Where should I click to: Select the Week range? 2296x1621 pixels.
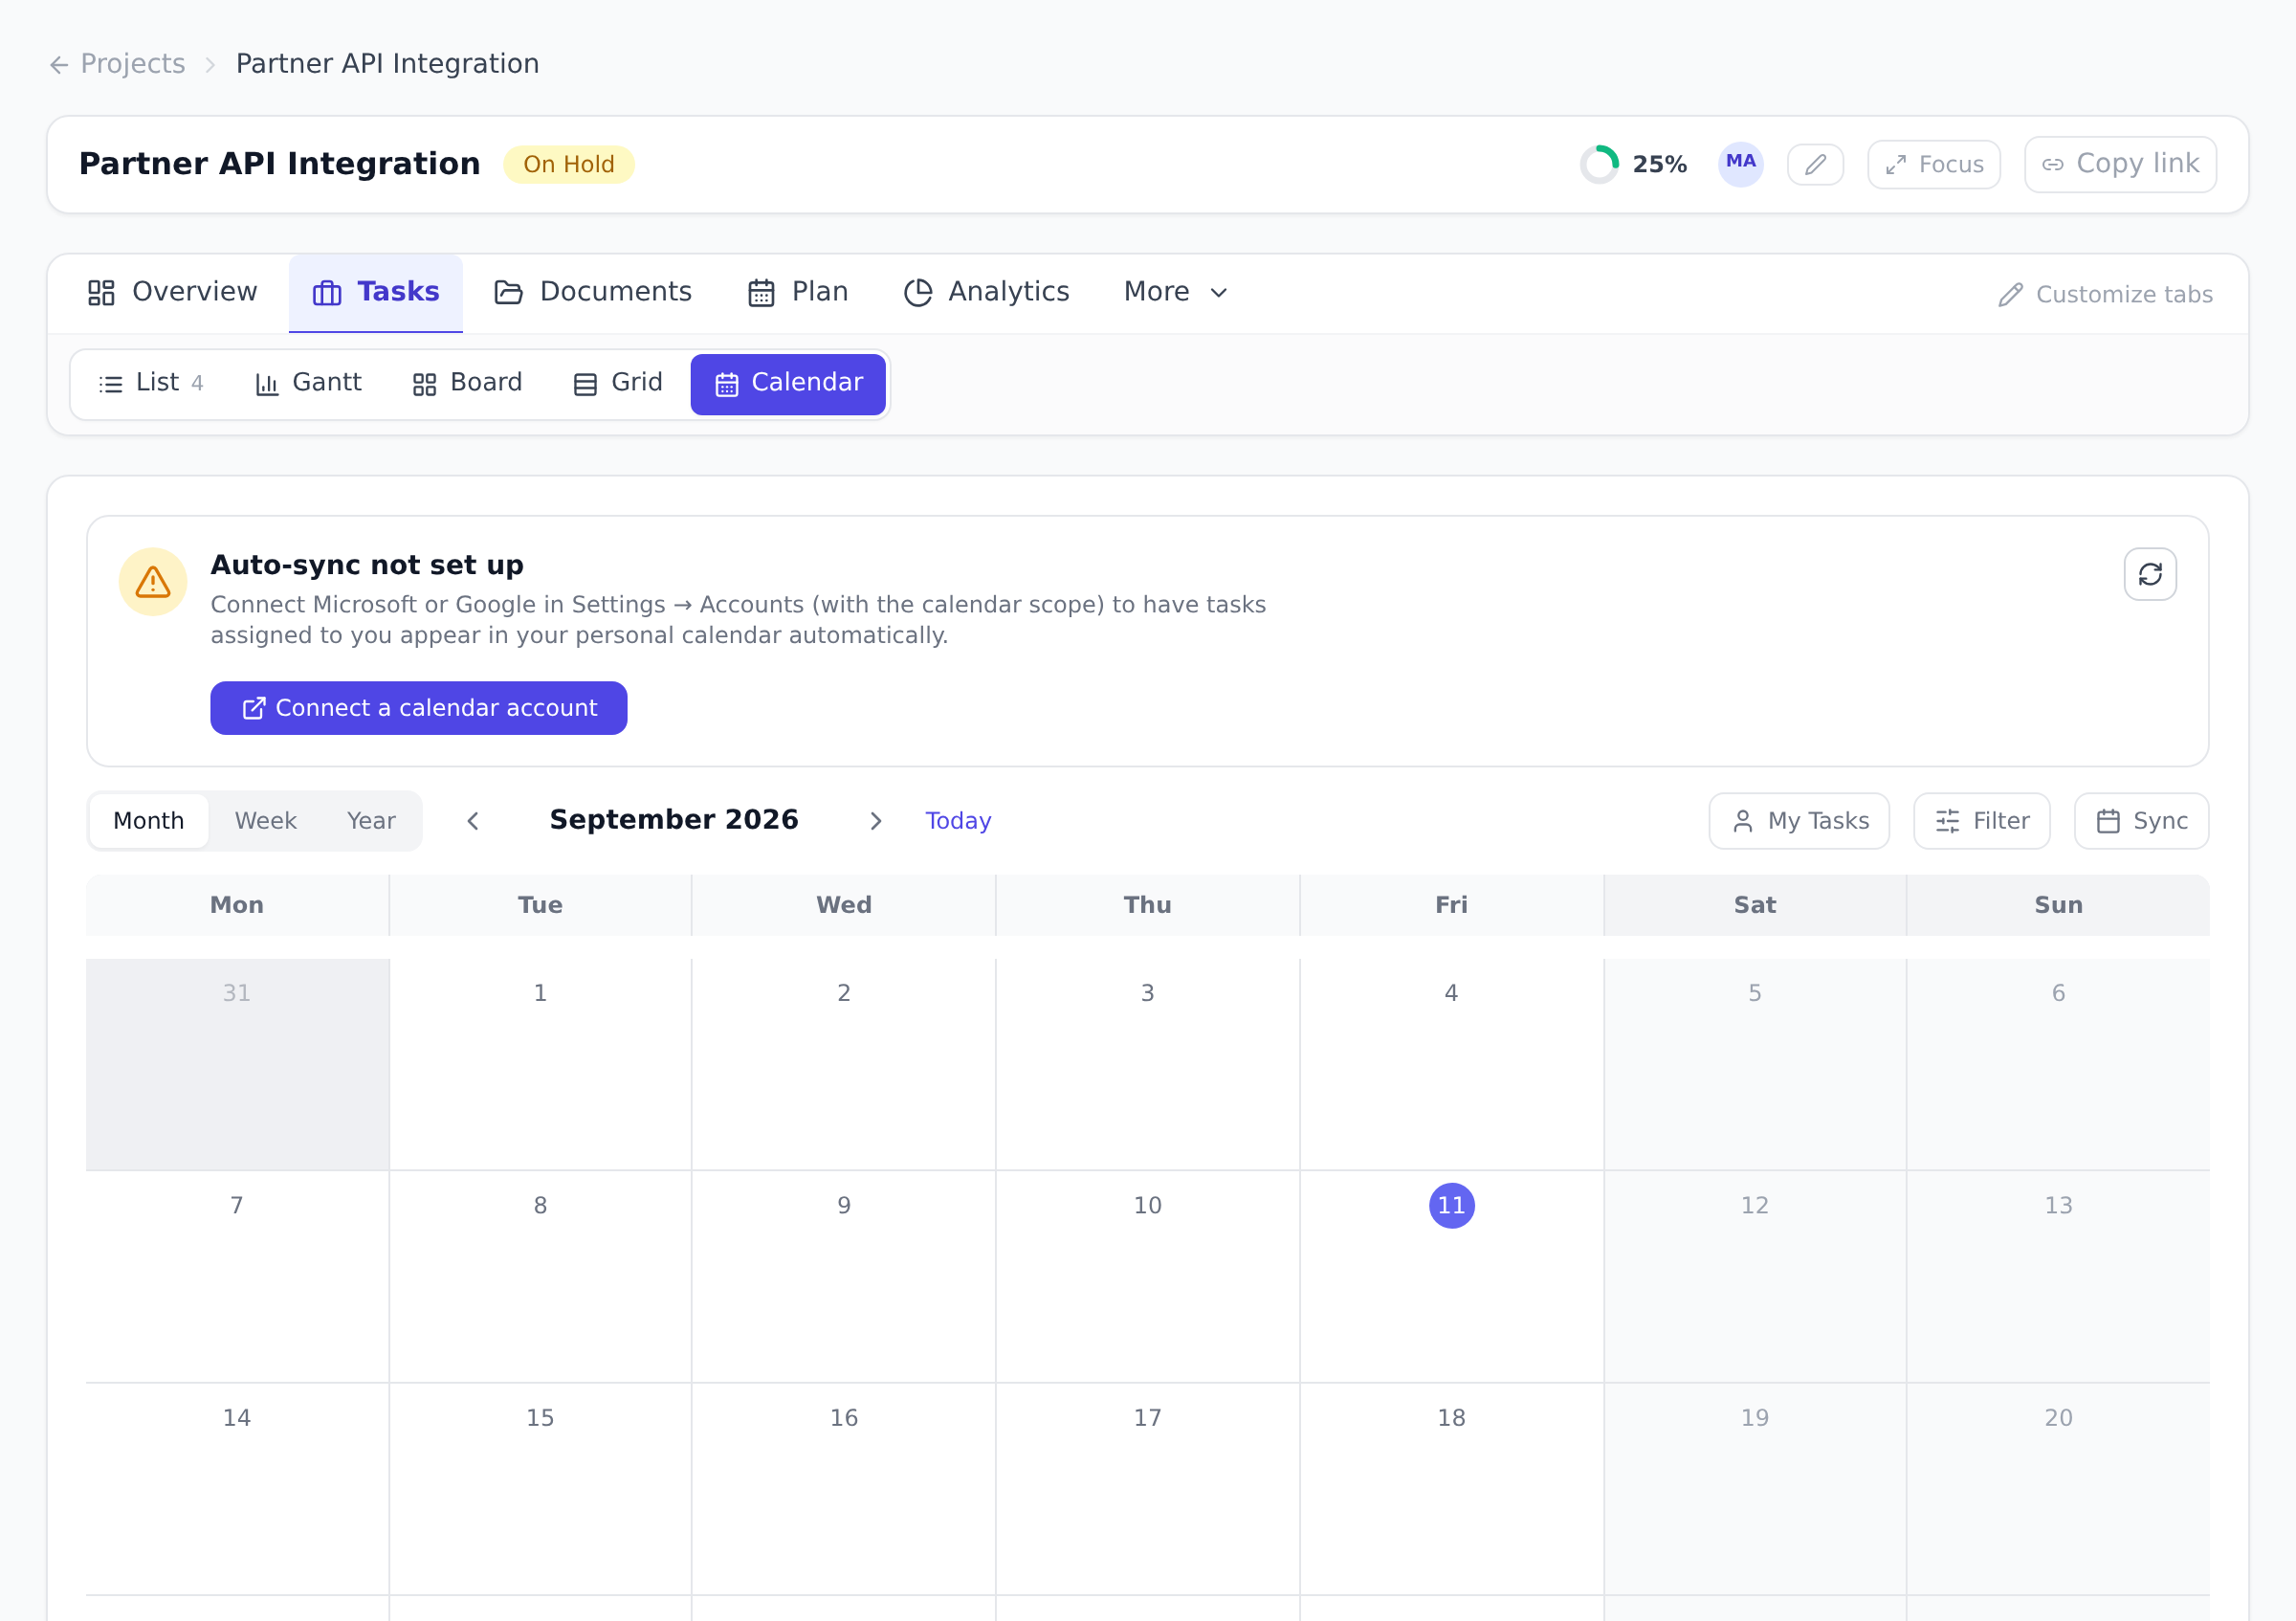[265, 821]
